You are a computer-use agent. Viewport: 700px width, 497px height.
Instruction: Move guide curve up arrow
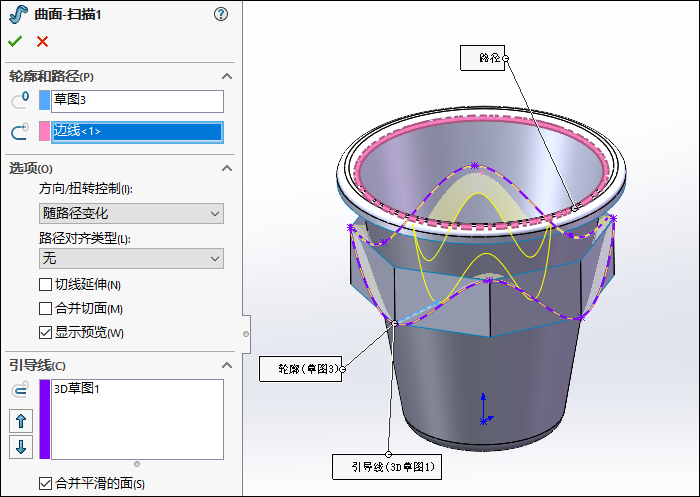pos(21,421)
